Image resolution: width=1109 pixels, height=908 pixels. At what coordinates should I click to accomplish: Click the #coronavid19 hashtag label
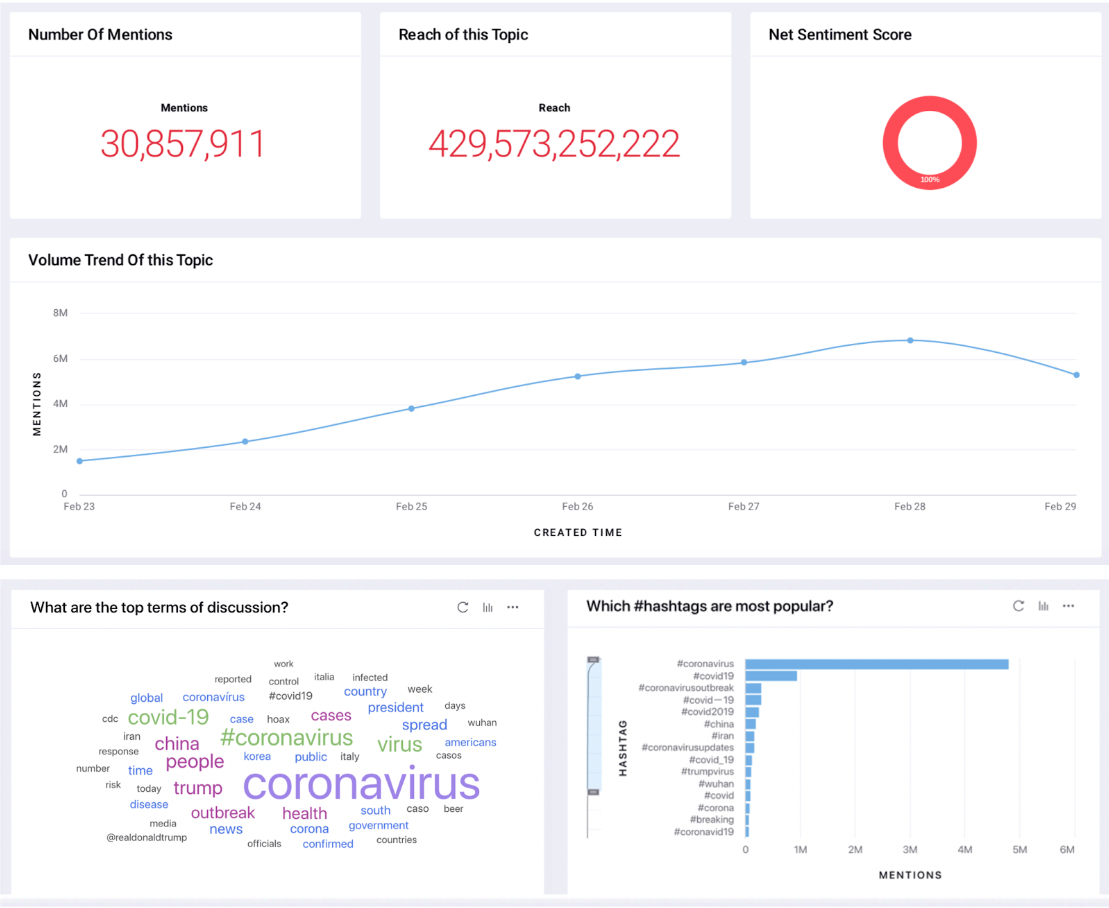click(704, 832)
